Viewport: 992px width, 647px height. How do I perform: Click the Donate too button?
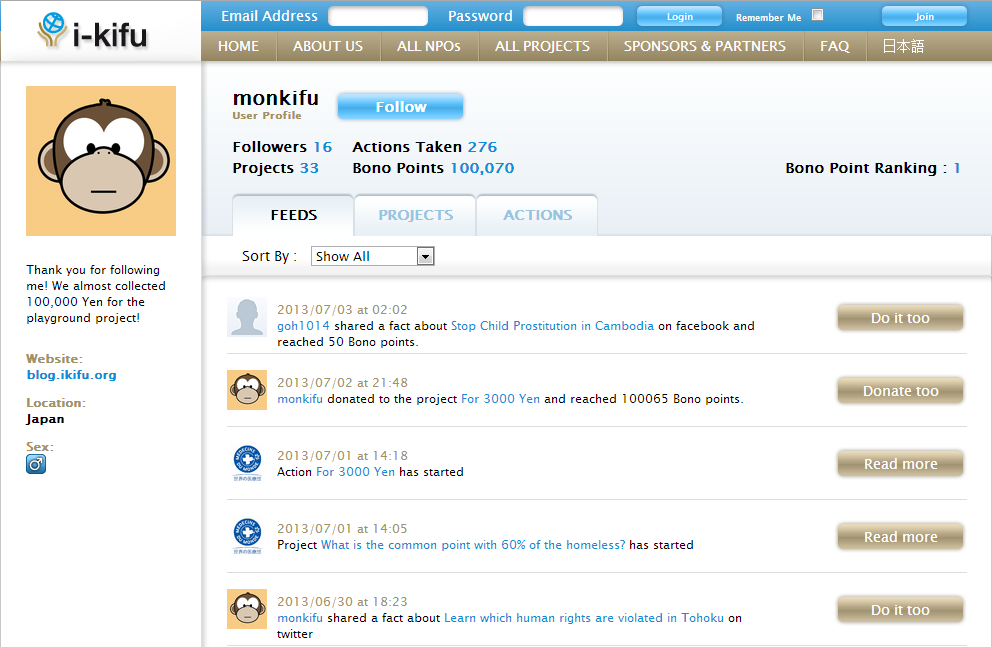tap(900, 391)
